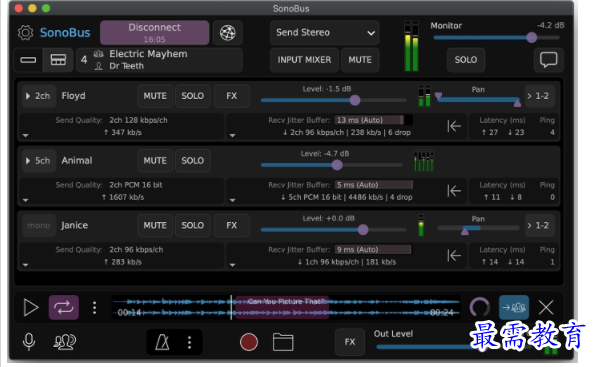
Task: Expand Animal's Recv Jitter Buffer options
Action: (232, 200)
